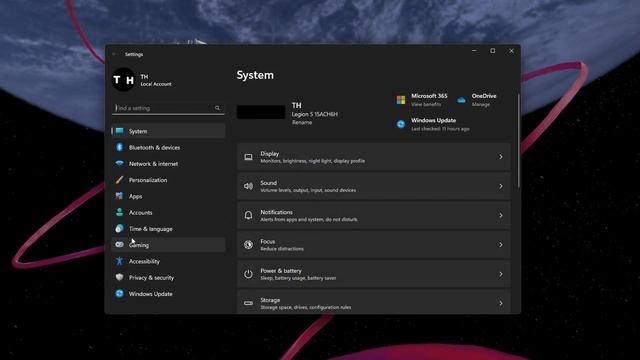Maximize the Settings window
The image size is (640, 360).
click(493, 51)
